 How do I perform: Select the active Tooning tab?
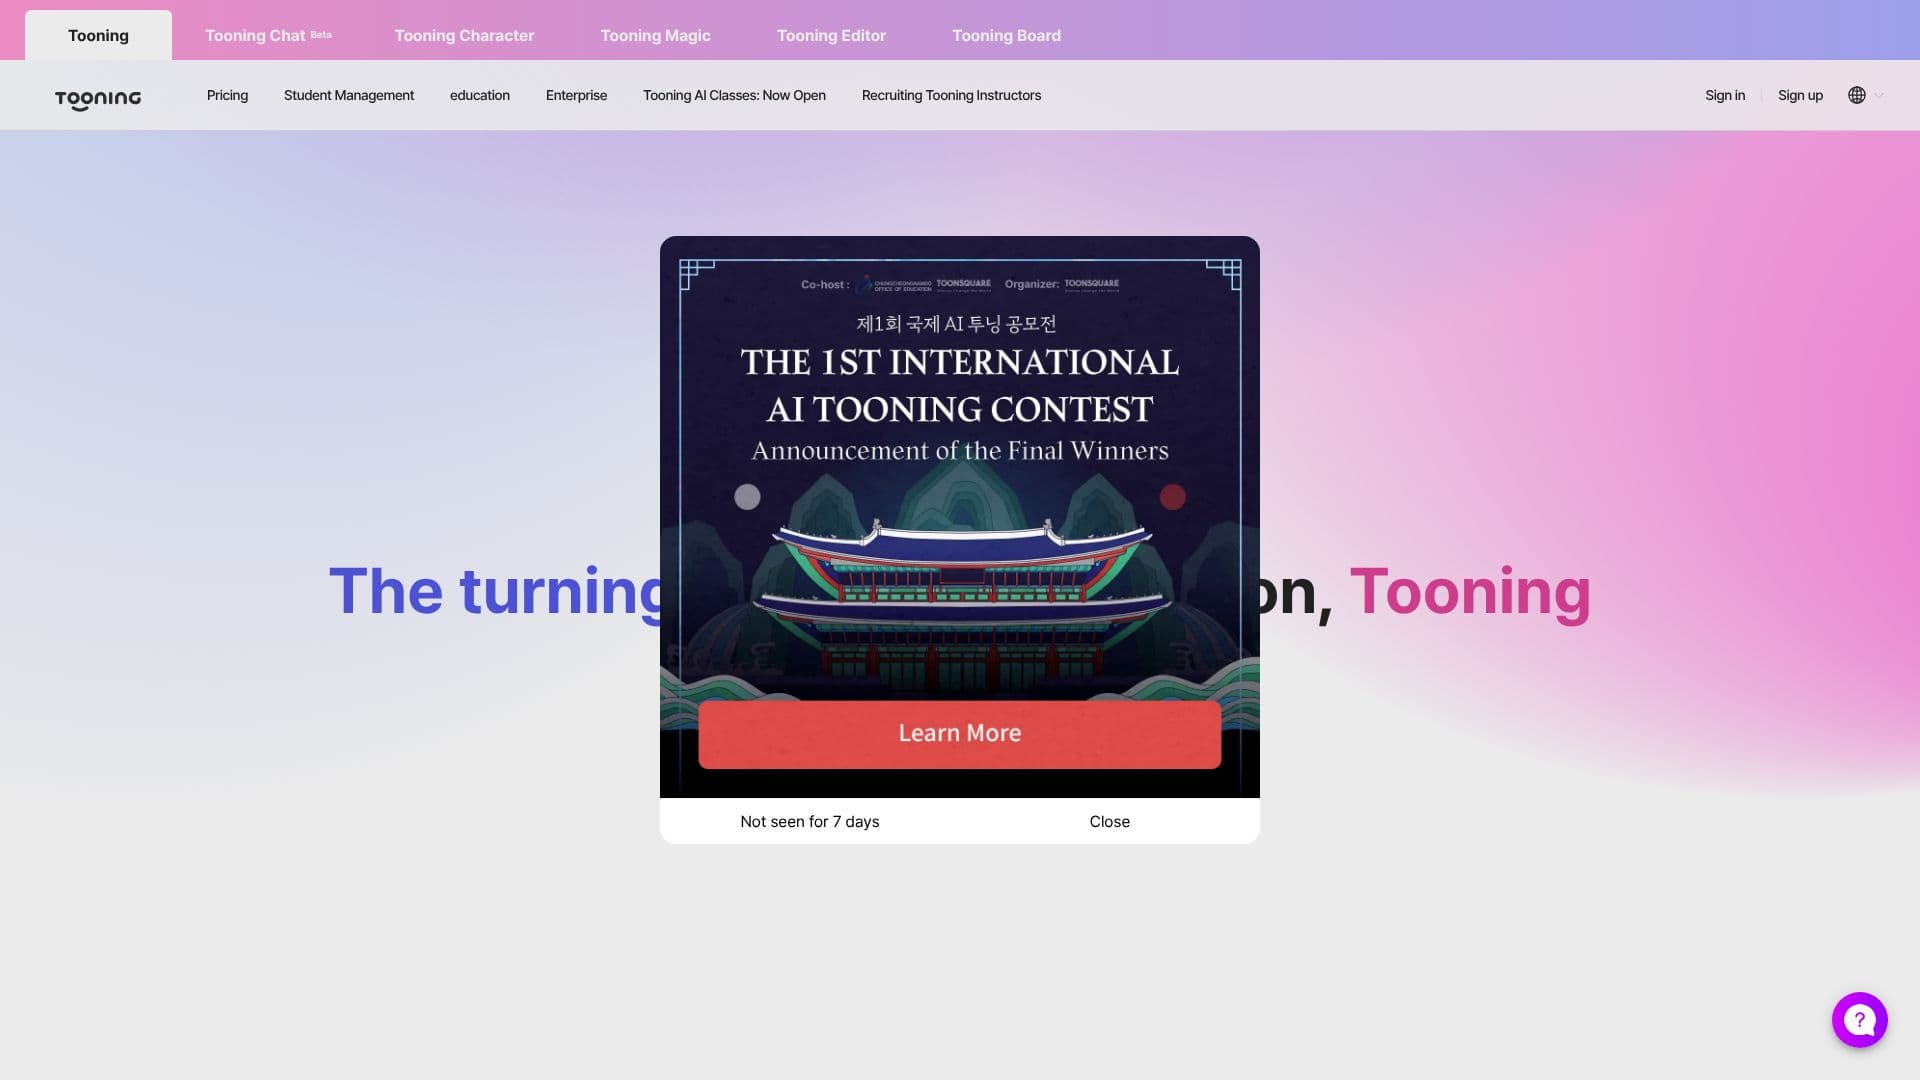pyautogui.click(x=98, y=35)
